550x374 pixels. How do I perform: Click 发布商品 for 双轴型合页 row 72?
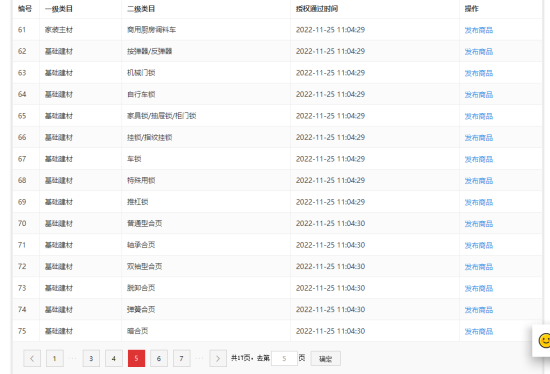click(x=478, y=267)
